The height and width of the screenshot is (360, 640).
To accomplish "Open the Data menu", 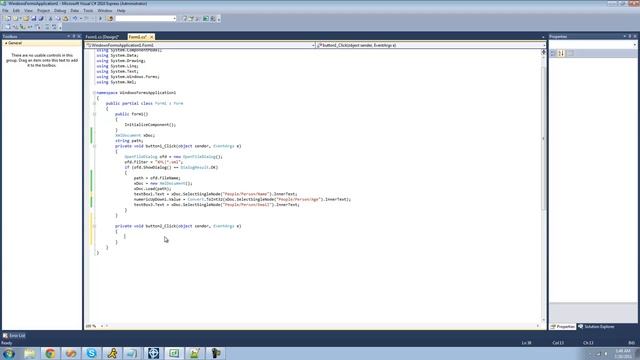I will (x=75, y=11).
